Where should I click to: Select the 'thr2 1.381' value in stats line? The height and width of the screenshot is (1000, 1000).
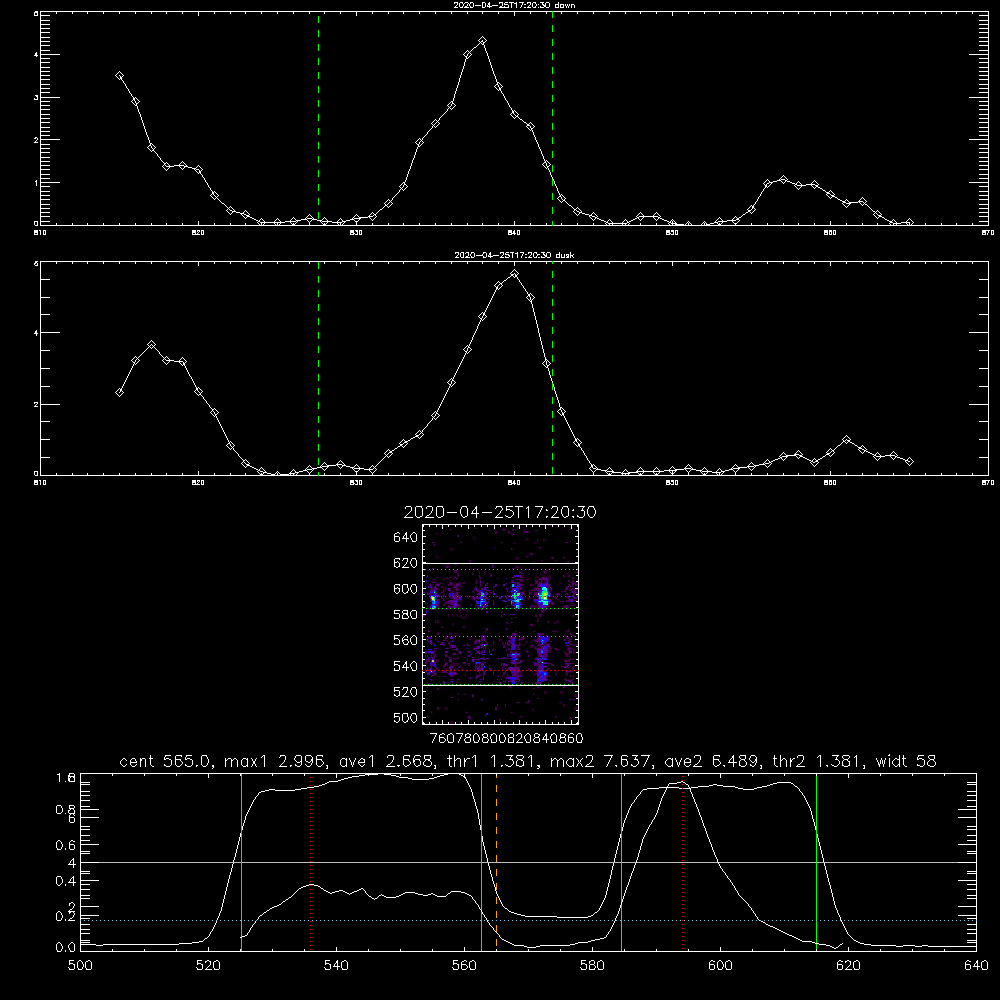click(819, 761)
